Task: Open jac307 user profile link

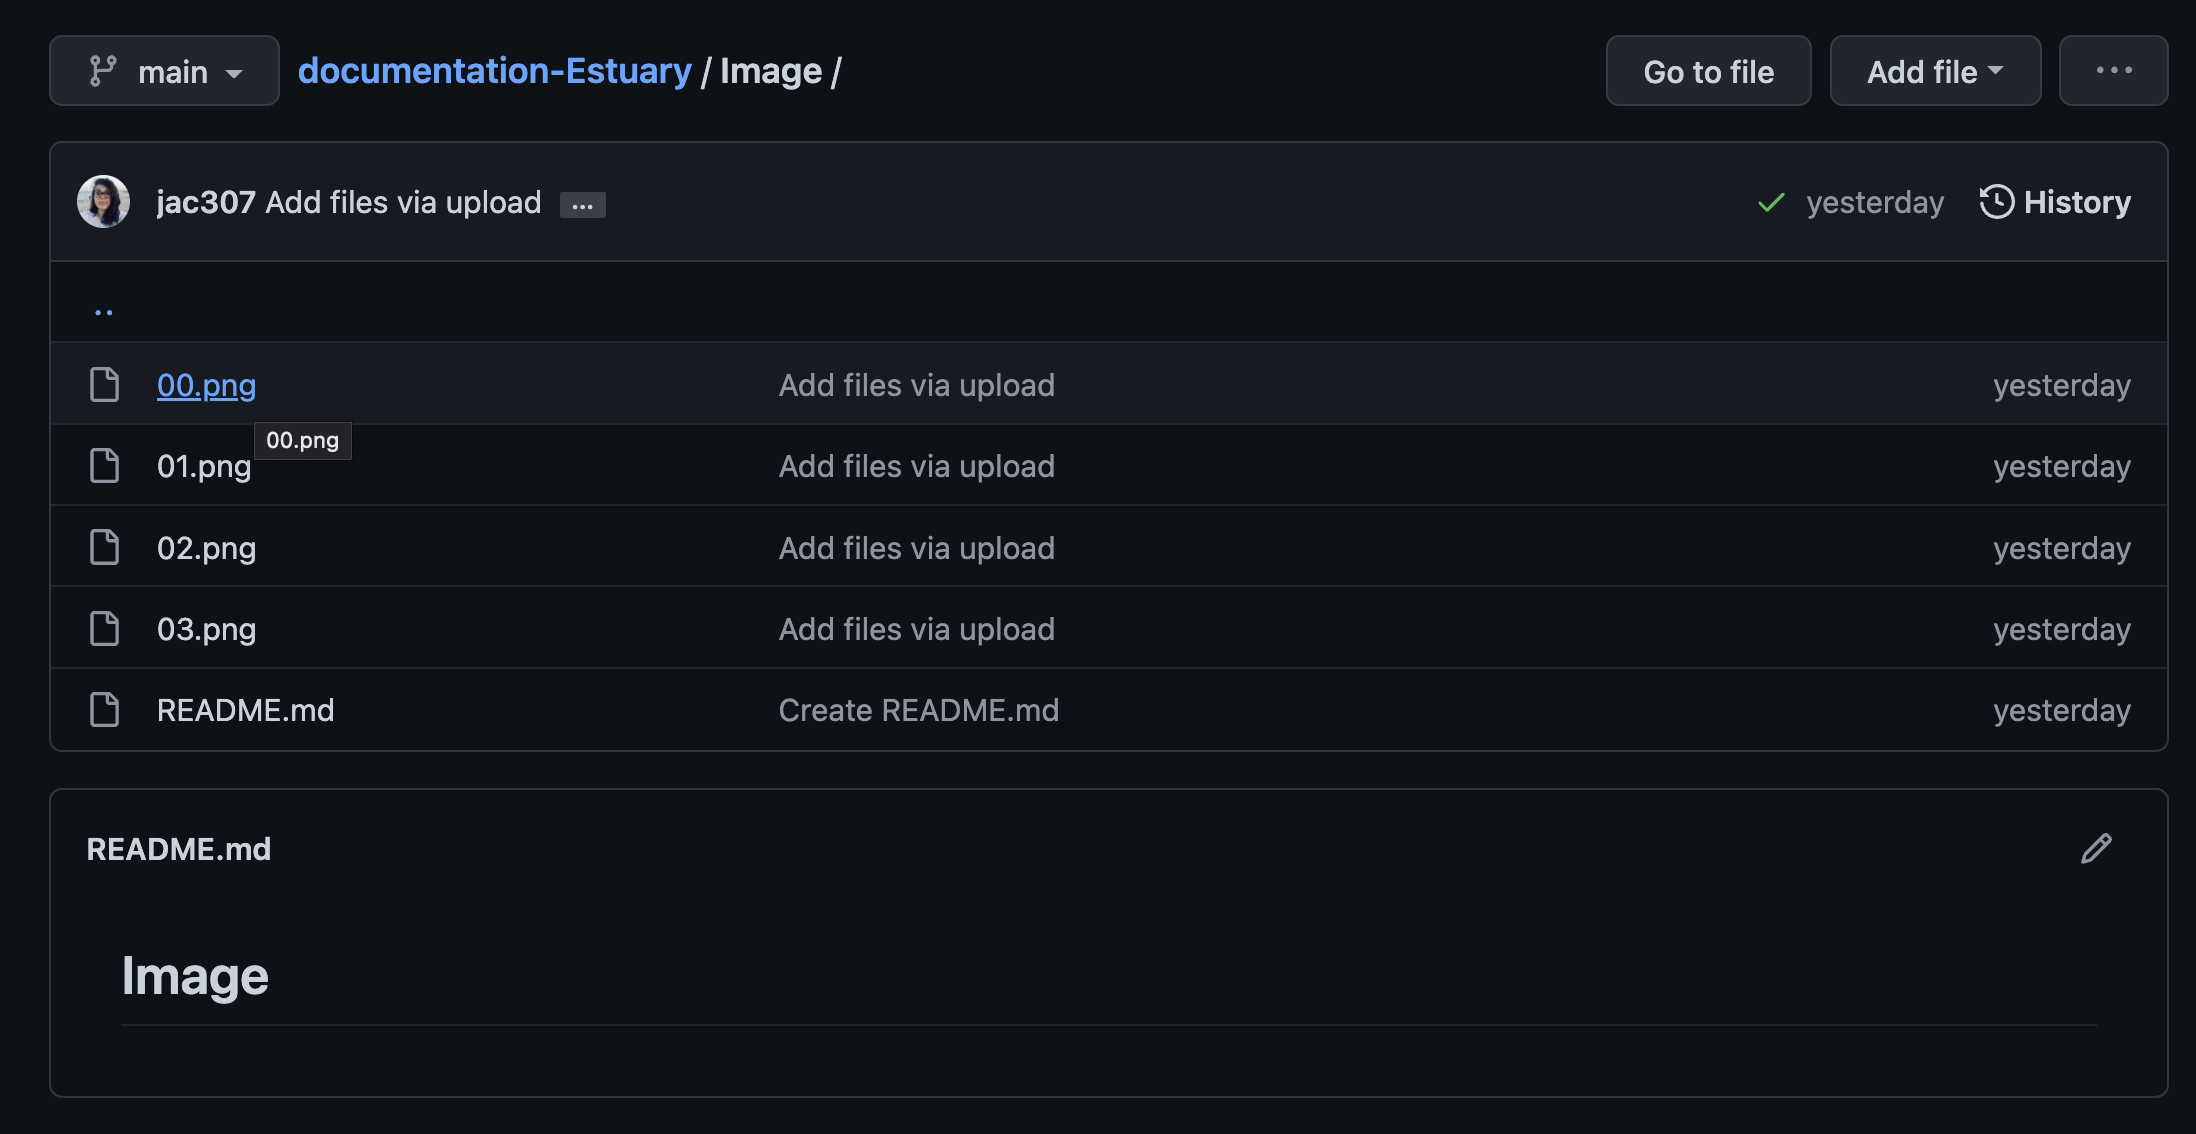Action: 206,202
